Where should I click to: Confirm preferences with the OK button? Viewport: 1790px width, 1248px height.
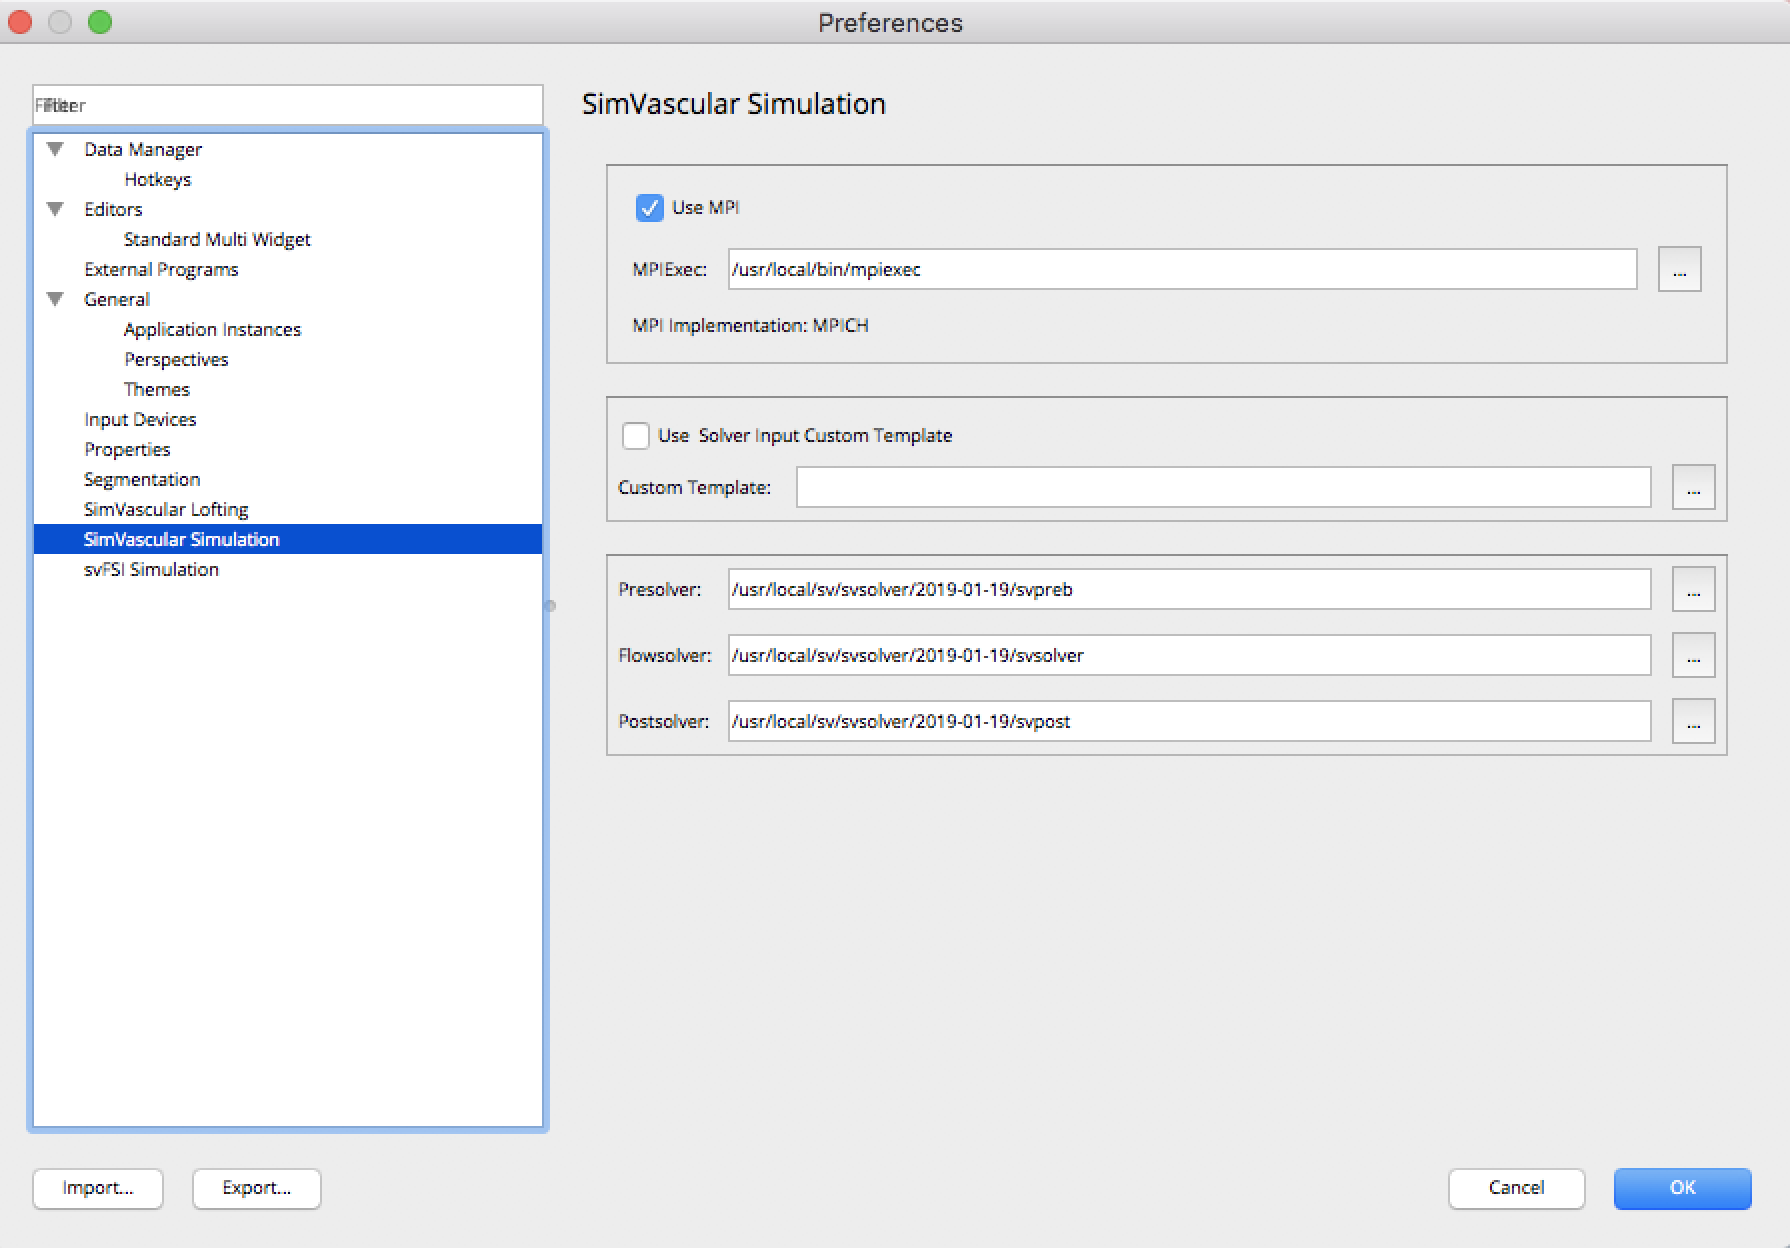pyautogui.click(x=1682, y=1188)
